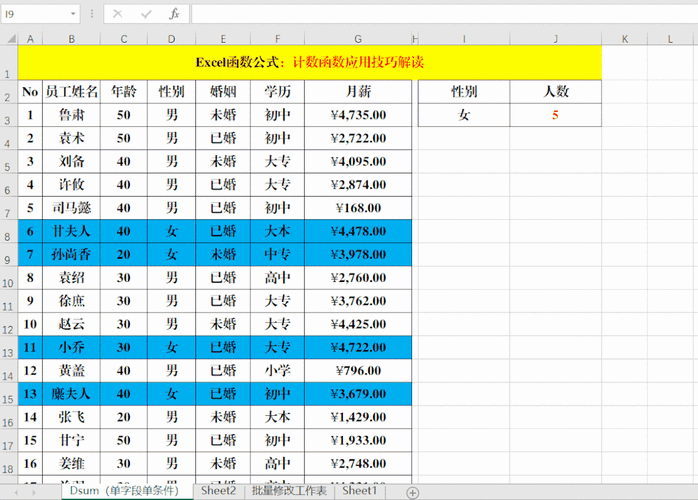Click the salary cell ¥796.00
This screenshot has height=500, width=698.
coord(358,370)
